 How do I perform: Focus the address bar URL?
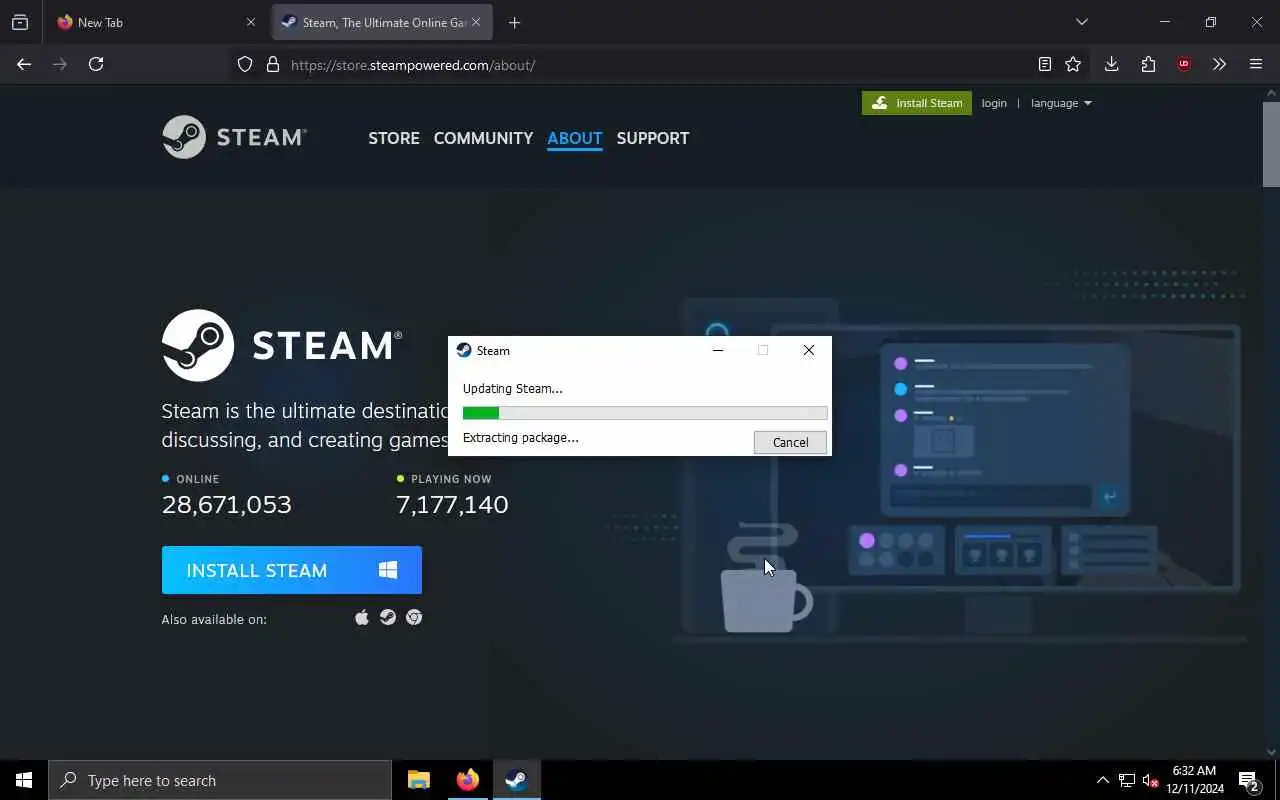(x=413, y=65)
